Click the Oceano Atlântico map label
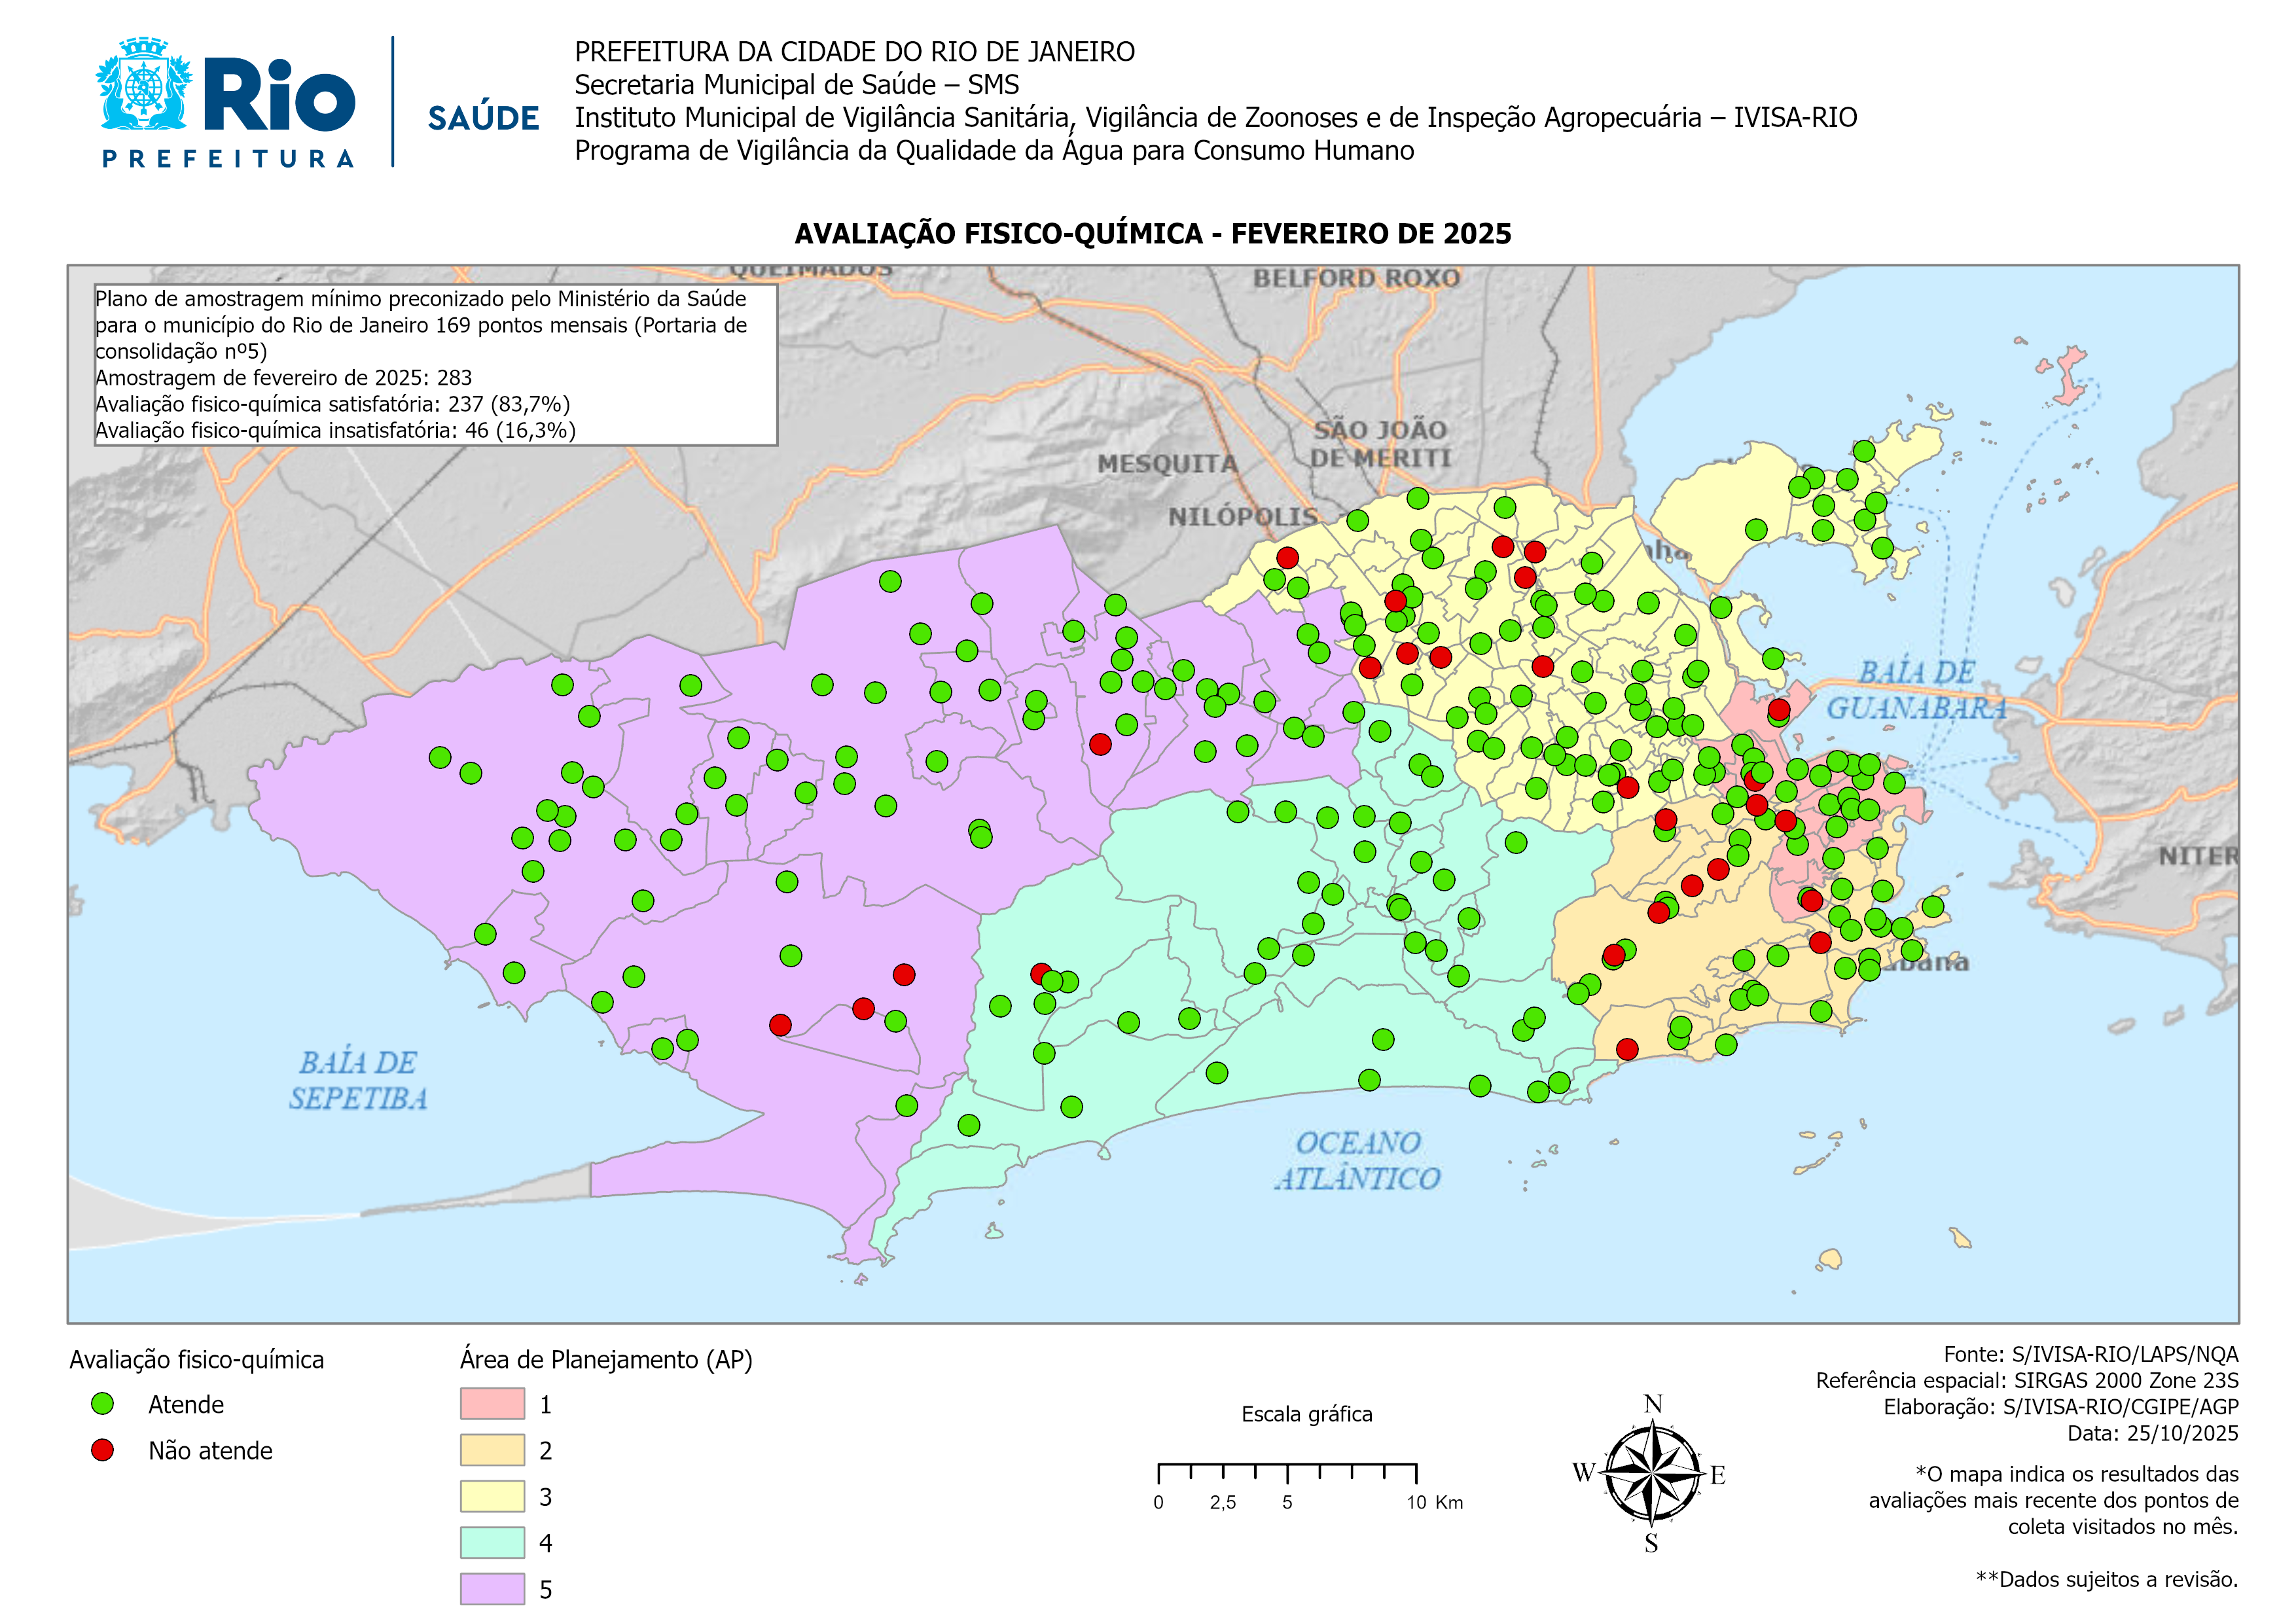This screenshot has width=2296, height=1623. 1357,1160
